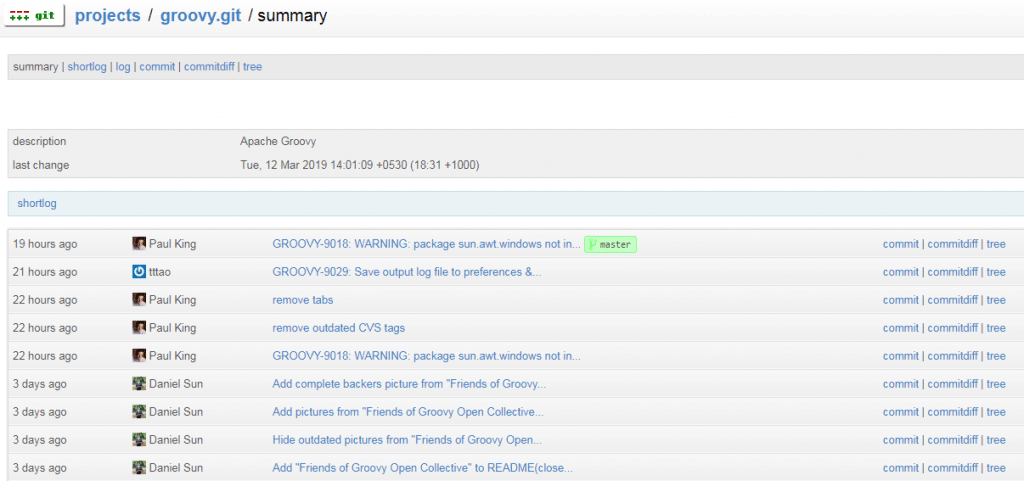Open the 'remove outdated CVS tags' commit
This screenshot has height=481, width=1024.
point(338,328)
